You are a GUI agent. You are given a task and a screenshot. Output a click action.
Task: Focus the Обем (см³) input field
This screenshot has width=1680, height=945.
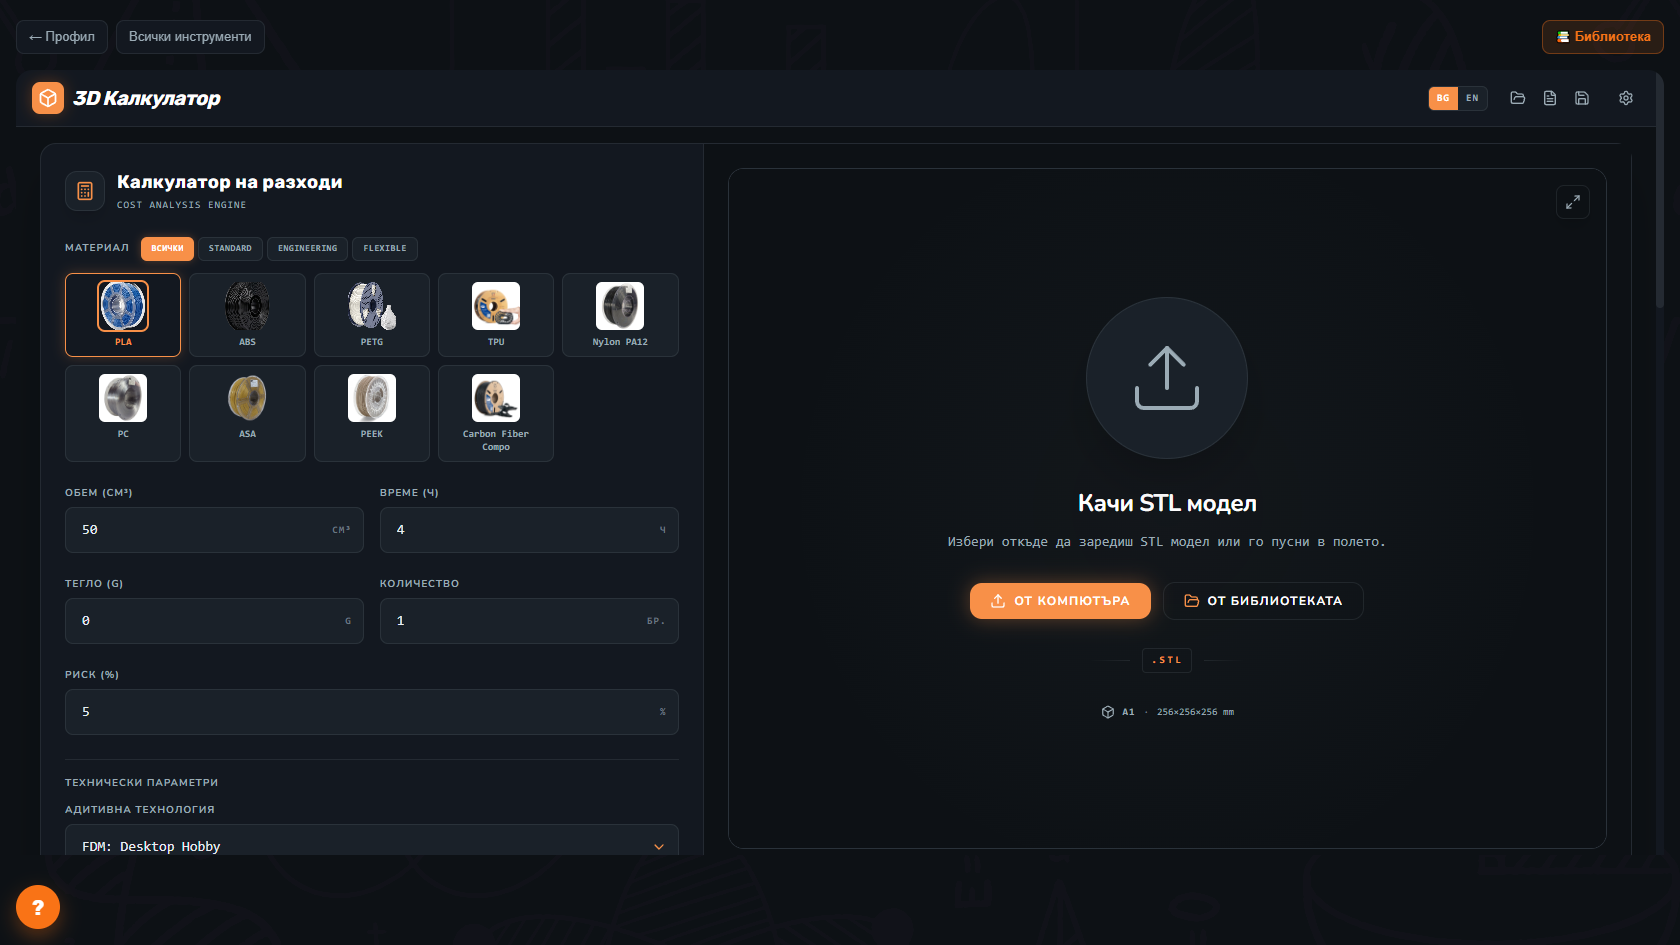pos(214,530)
